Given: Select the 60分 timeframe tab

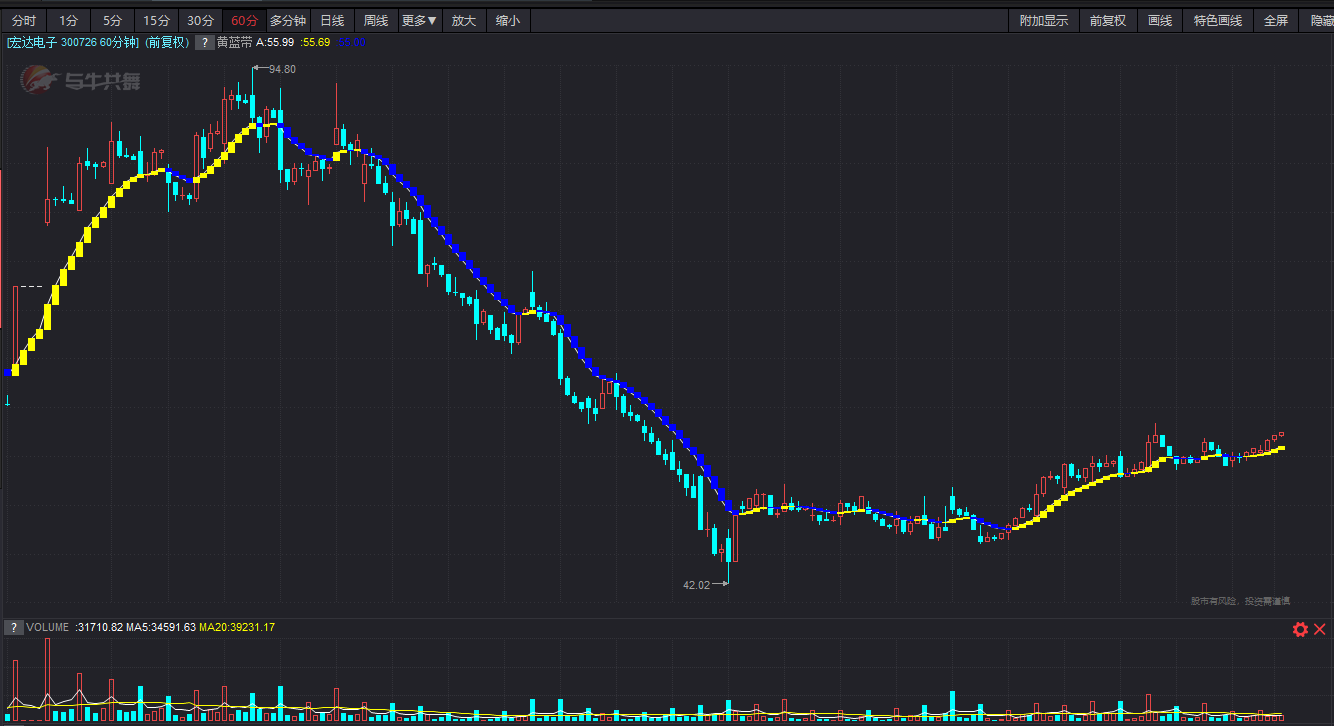Looking at the screenshot, I should pyautogui.click(x=244, y=20).
